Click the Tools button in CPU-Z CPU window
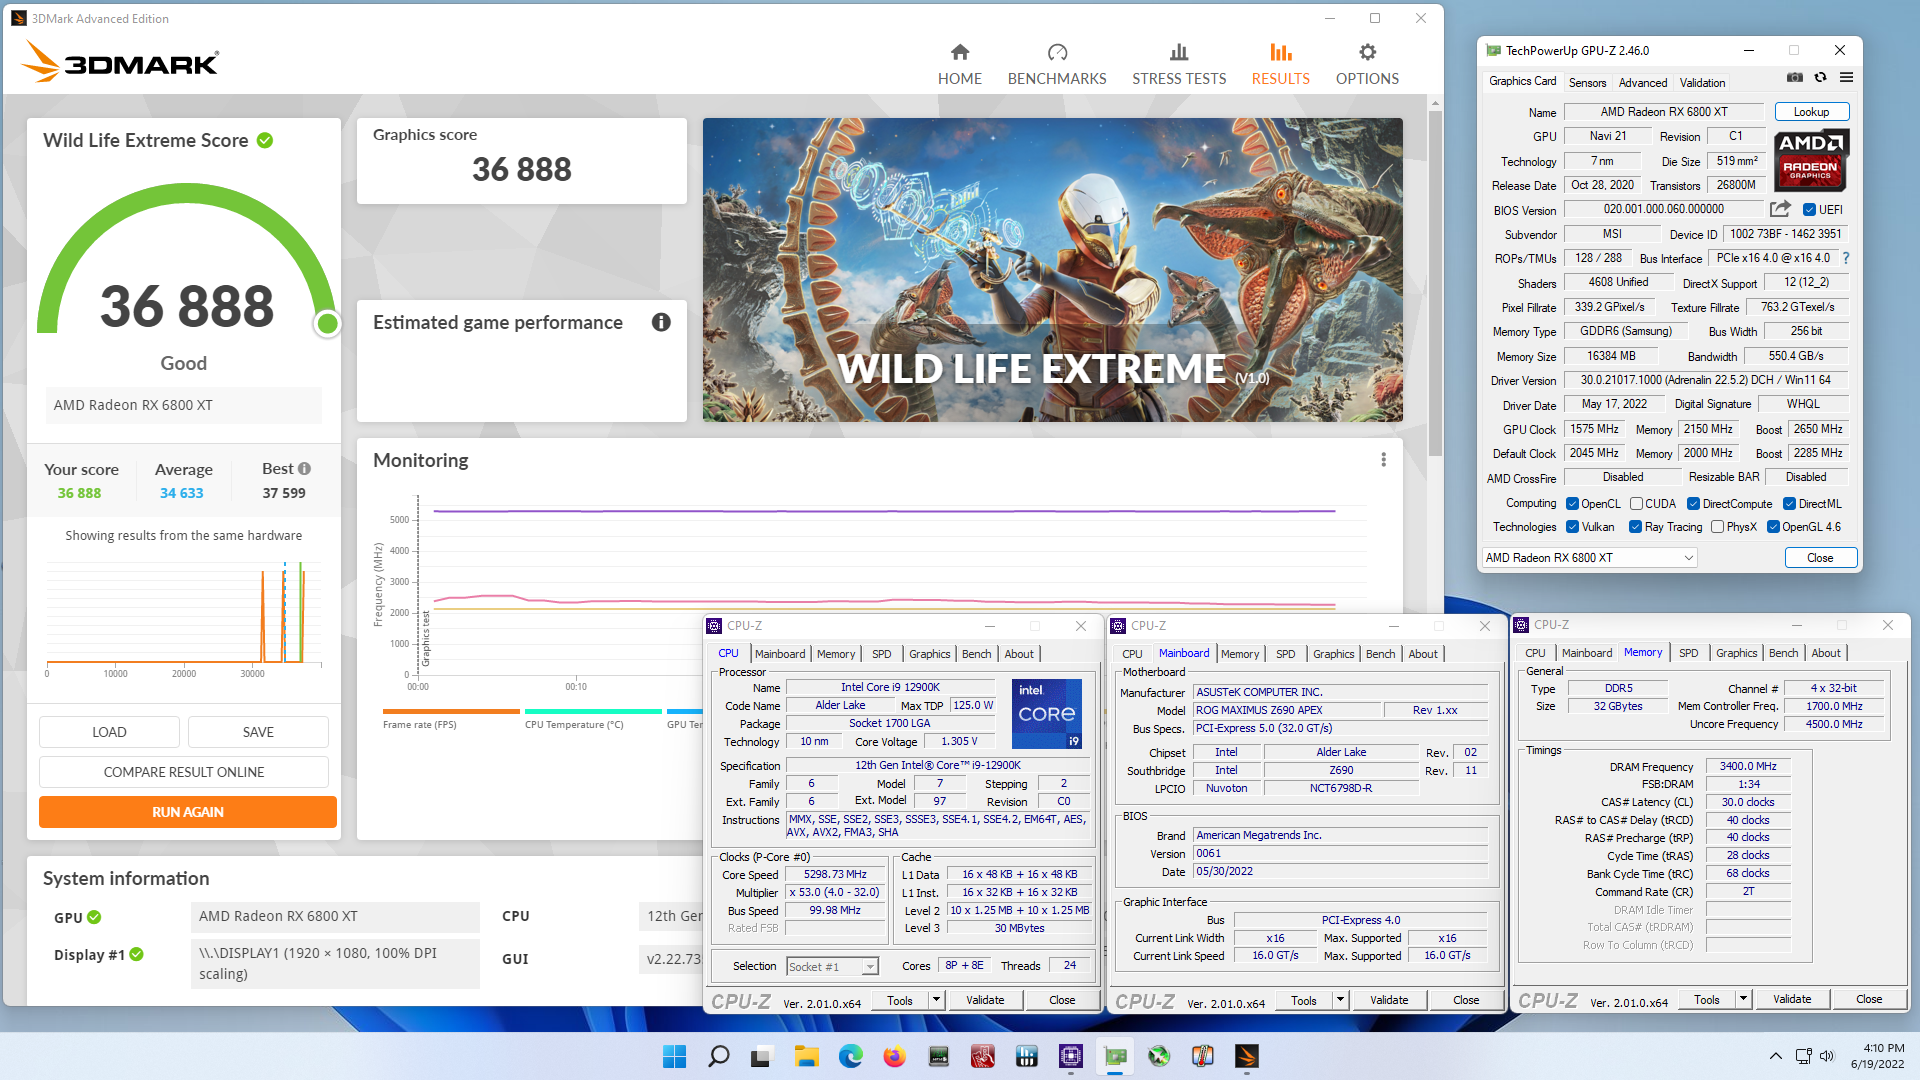This screenshot has height=1080, width=1920. coord(900,1000)
